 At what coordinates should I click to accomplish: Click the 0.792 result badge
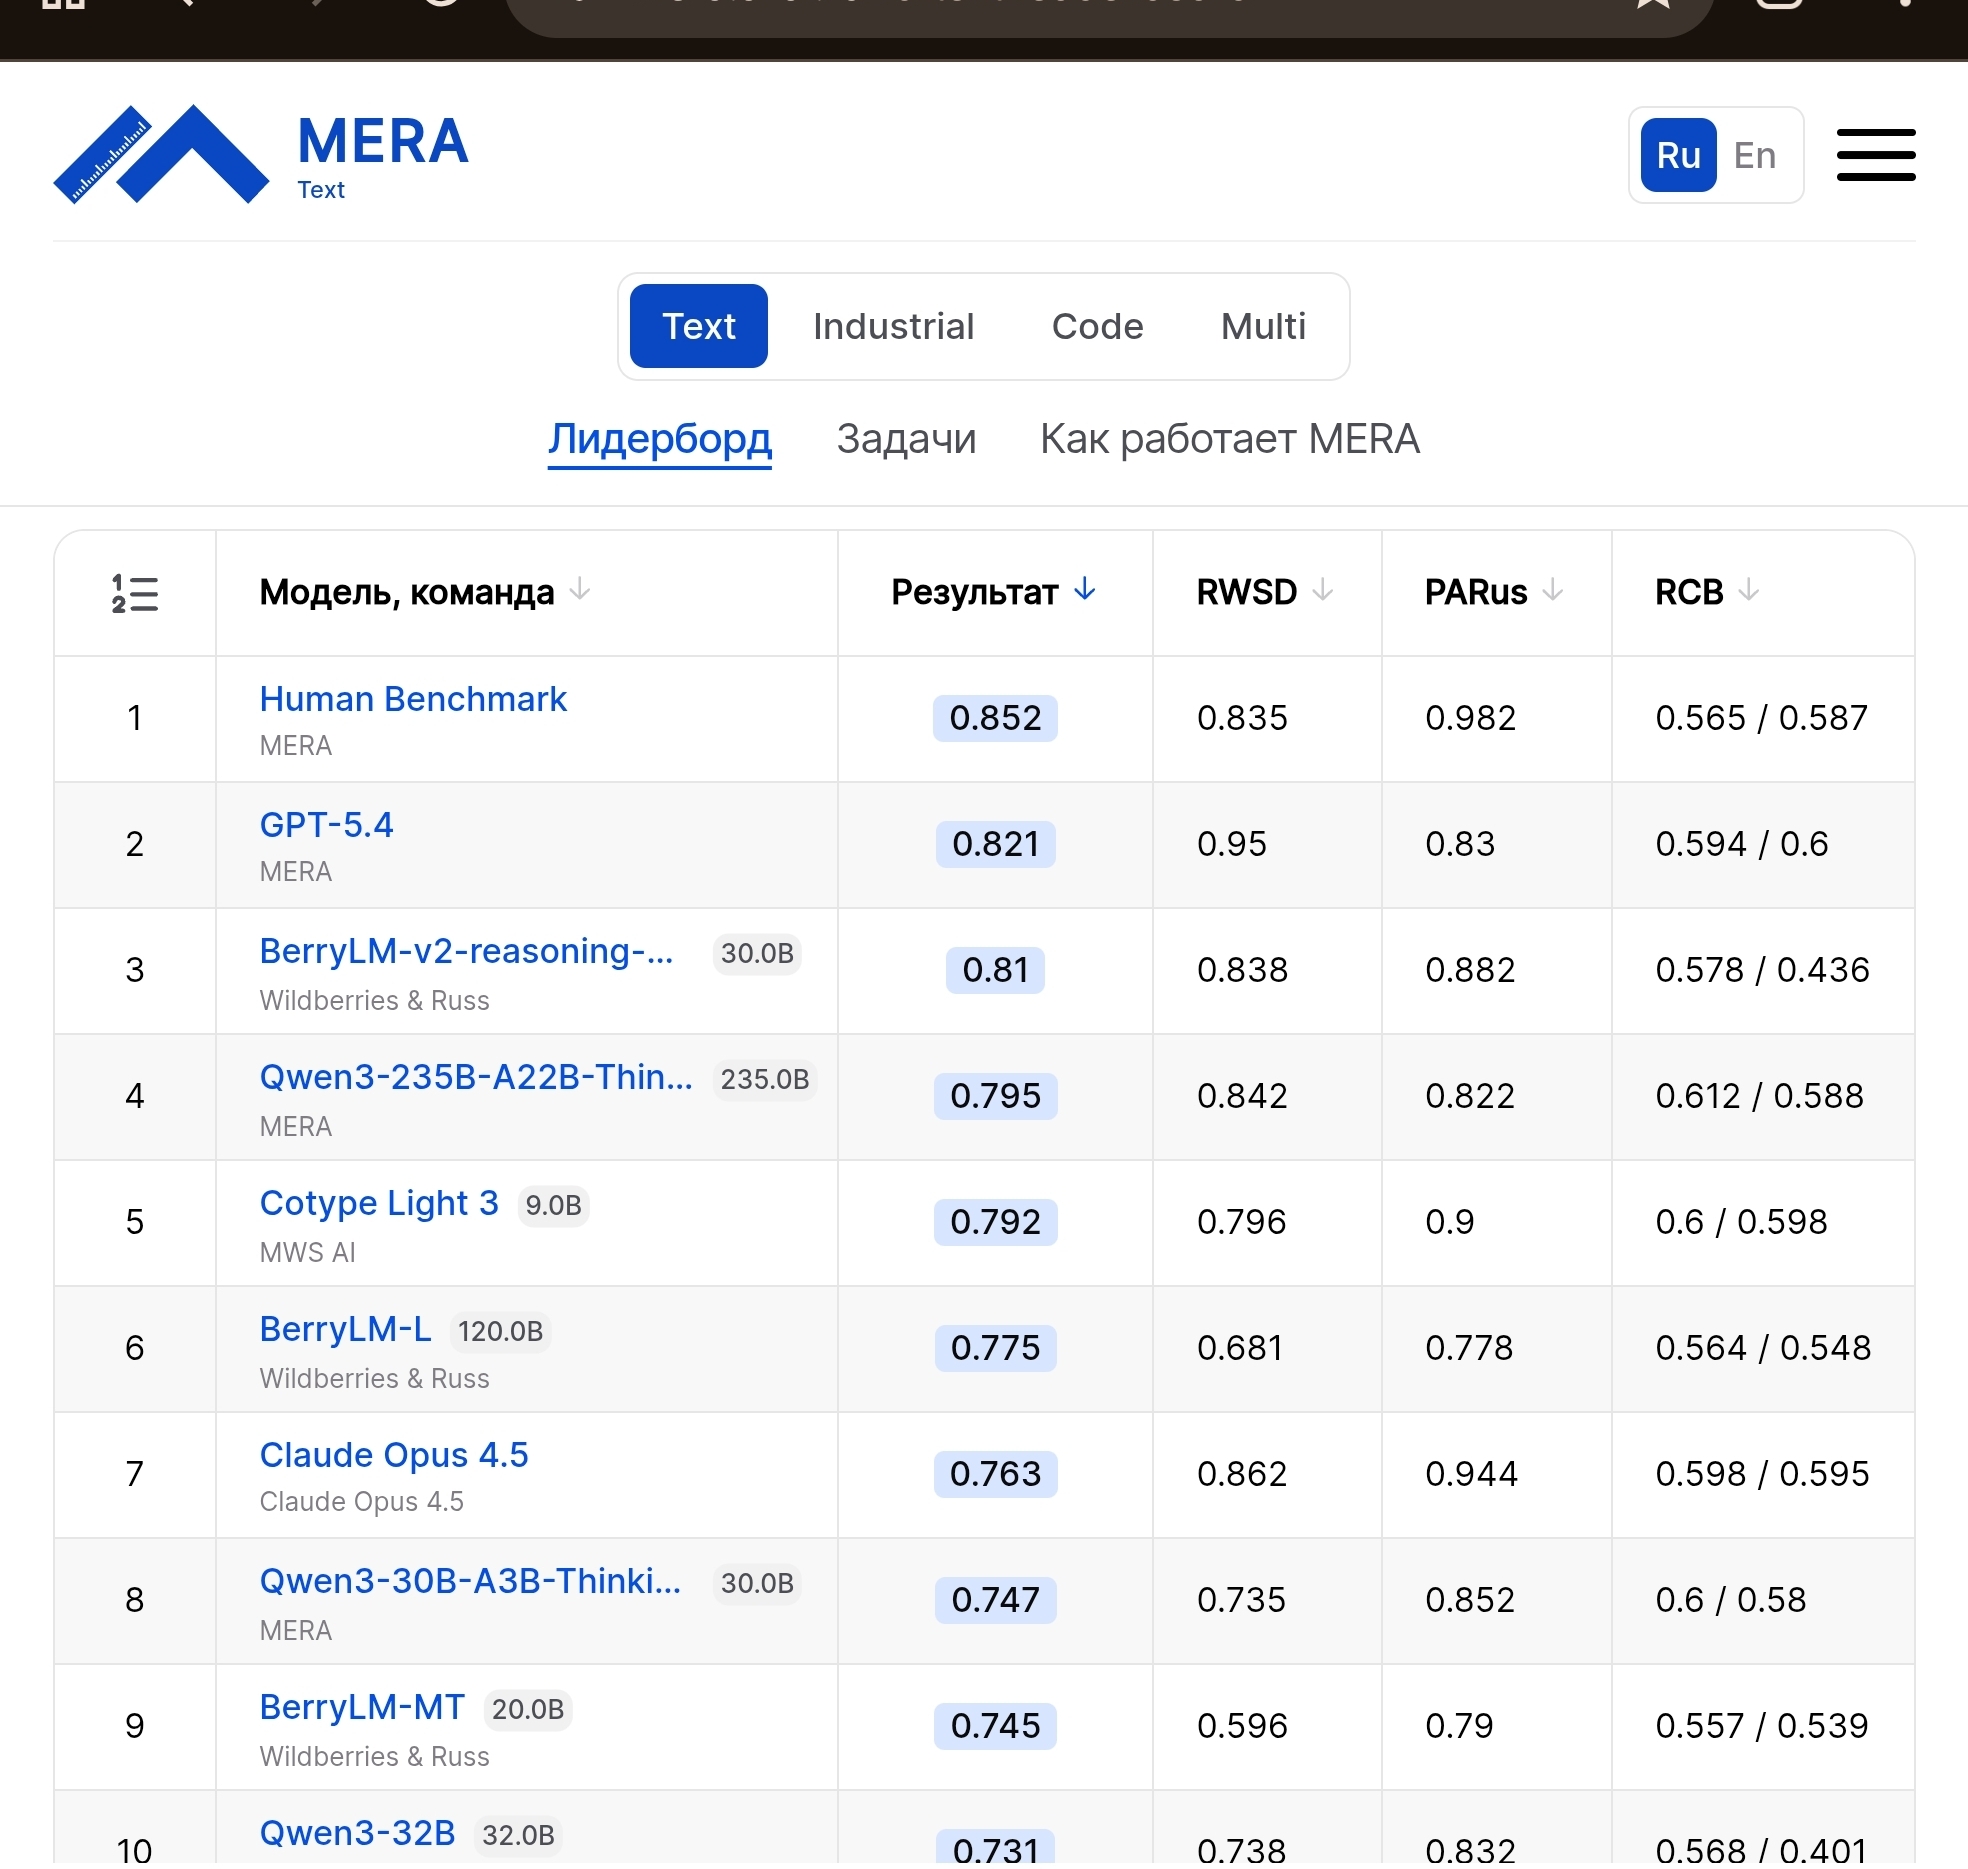click(x=995, y=1222)
